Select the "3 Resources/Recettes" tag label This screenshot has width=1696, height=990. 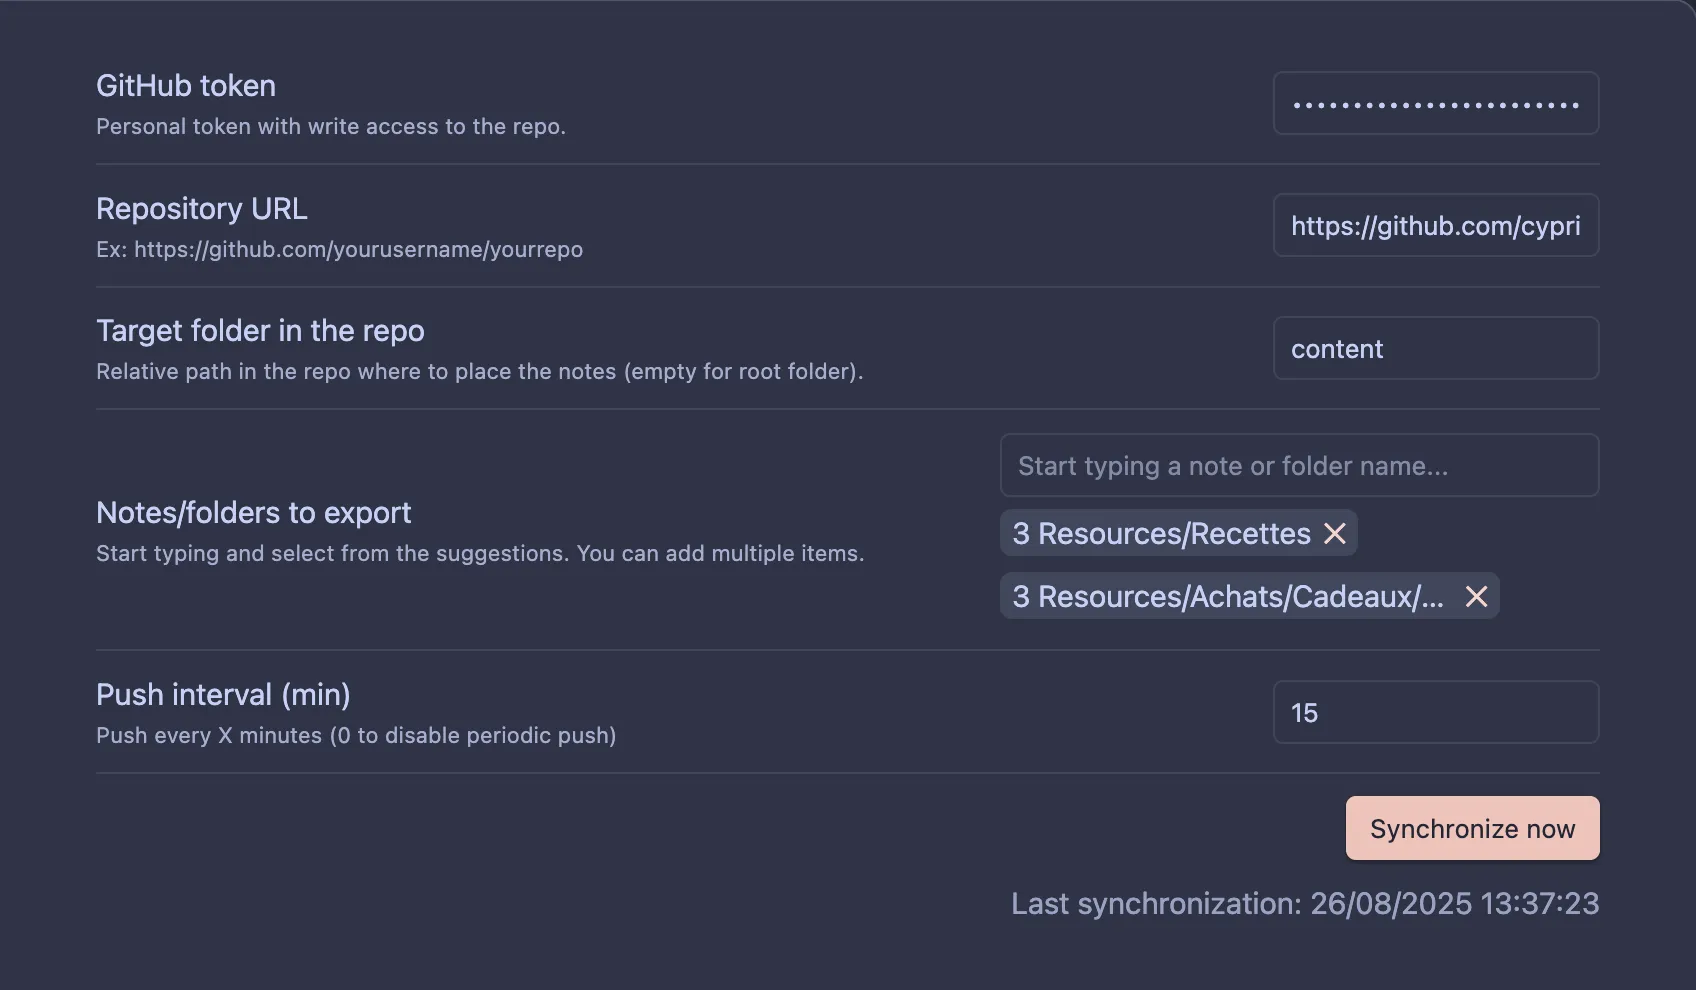(x=1160, y=533)
